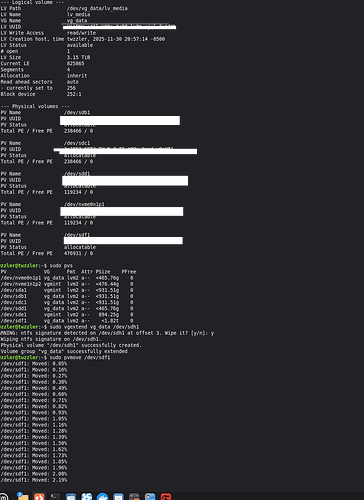Open the orange app icon beside Files
This screenshot has width=364, height=500.
(39, 496)
